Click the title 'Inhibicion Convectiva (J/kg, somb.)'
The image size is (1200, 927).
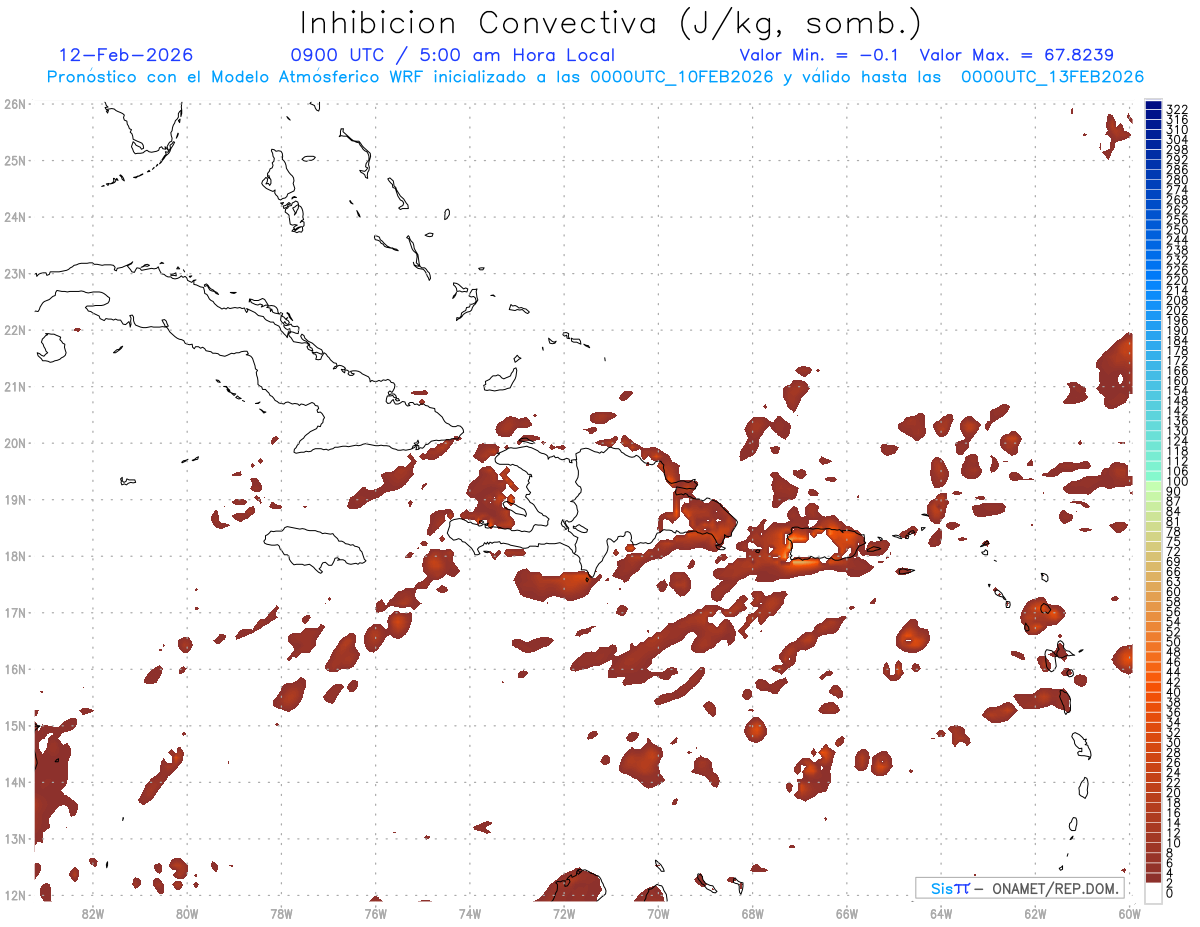pyautogui.click(x=610, y=23)
